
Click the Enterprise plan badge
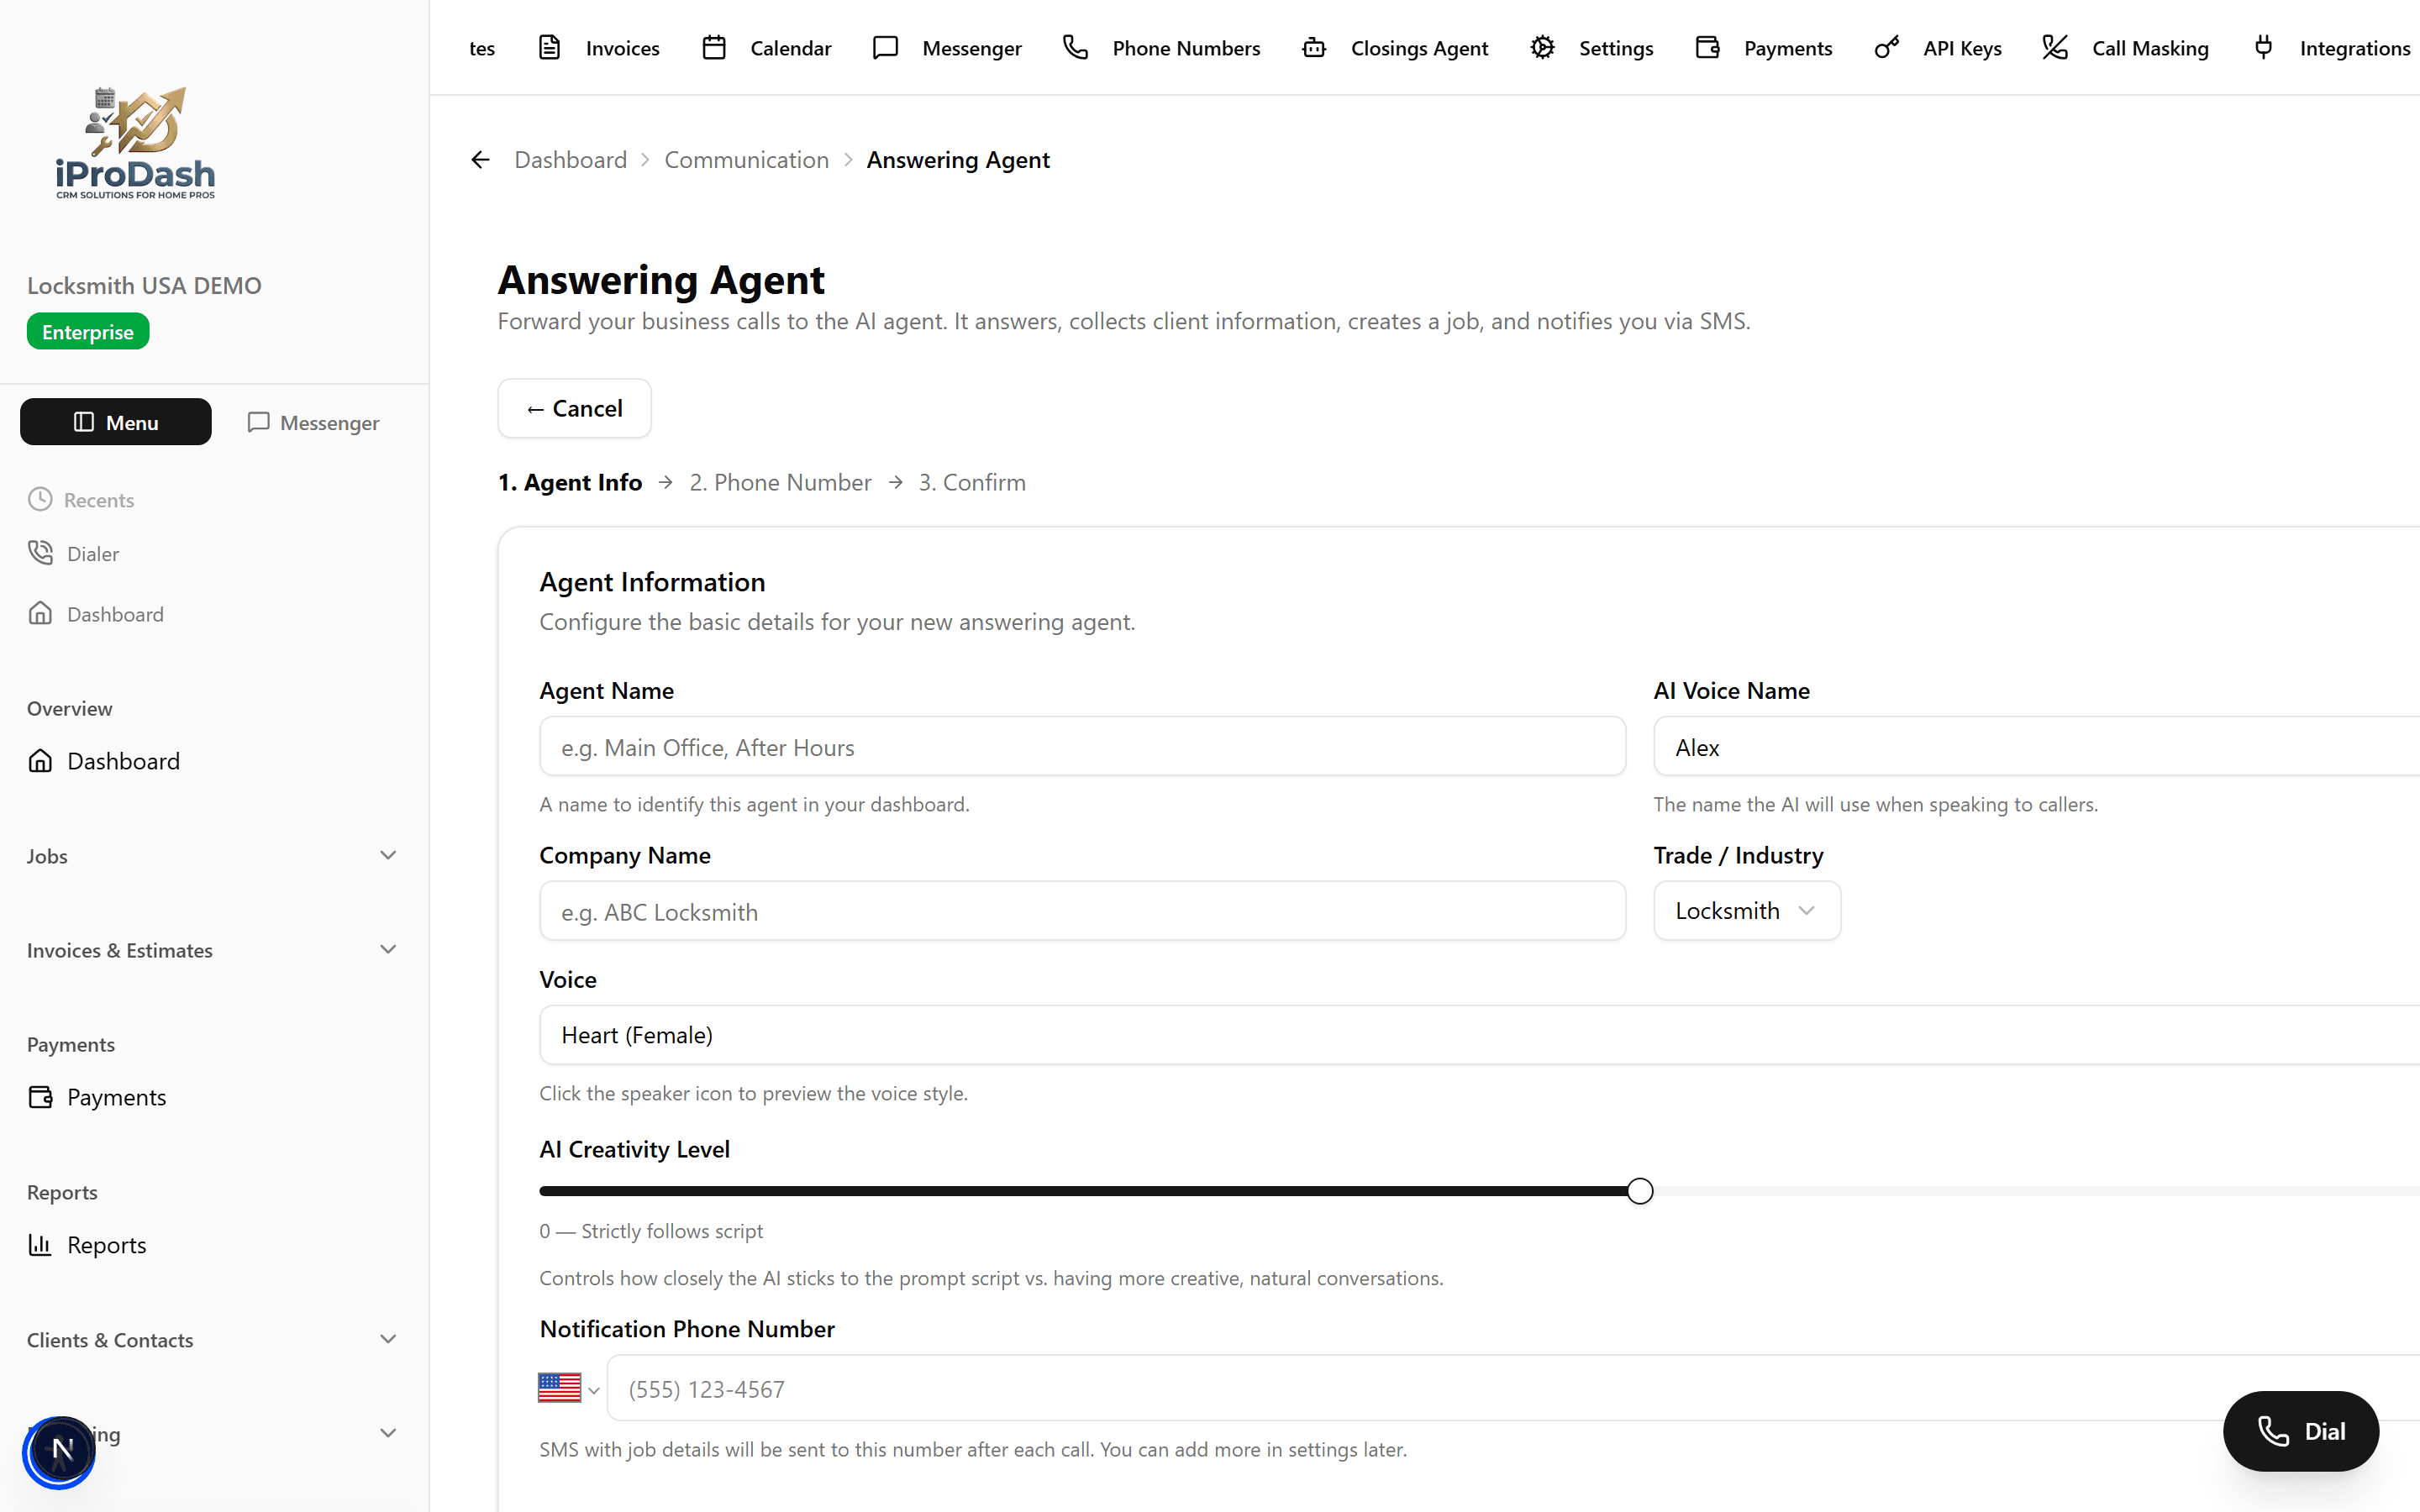pyautogui.click(x=88, y=332)
